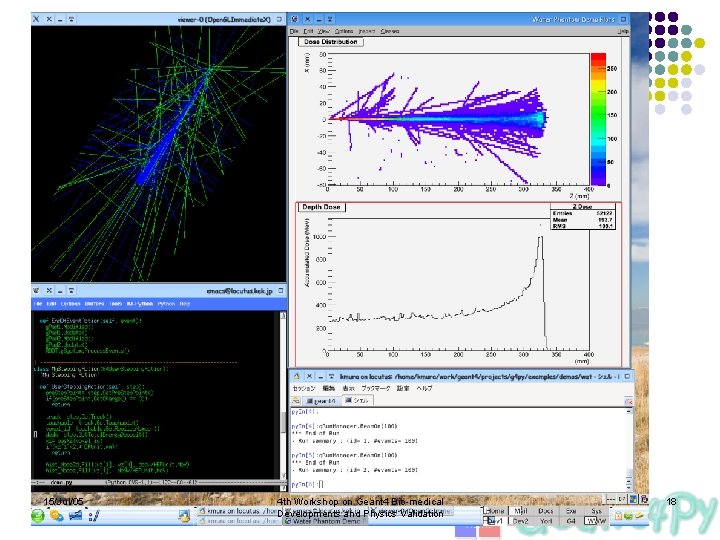The width and height of the screenshot is (720, 540).
Task: Open View menu in Water Phantom window
Action: (324, 31)
